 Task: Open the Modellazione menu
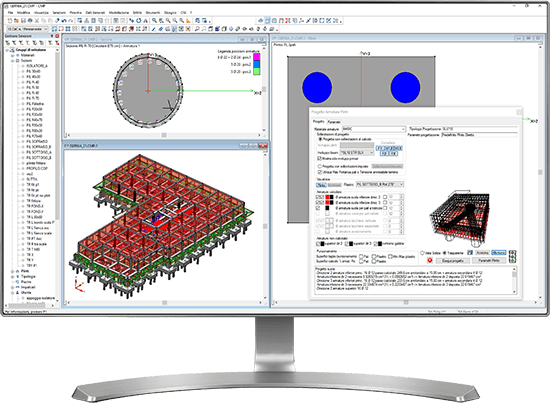point(119,13)
